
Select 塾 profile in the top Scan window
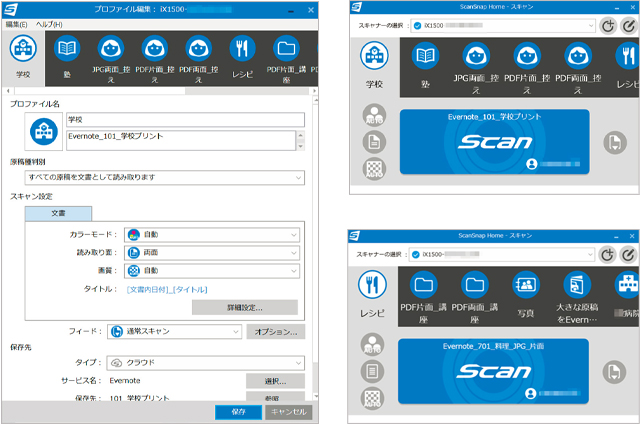click(x=425, y=66)
